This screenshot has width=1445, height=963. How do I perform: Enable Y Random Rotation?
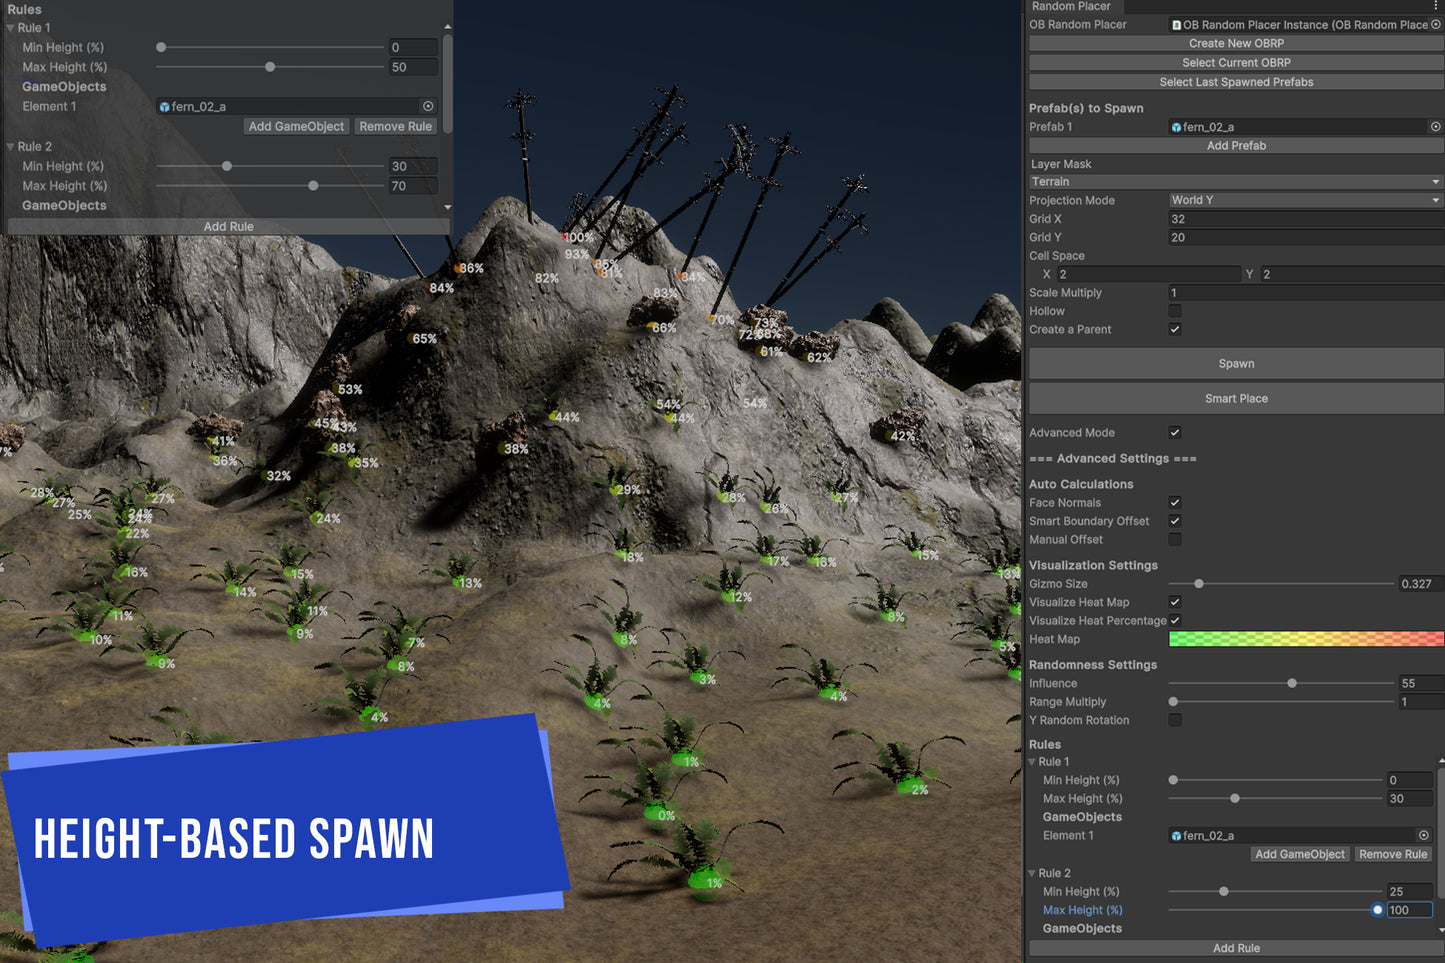(x=1175, y=720)
